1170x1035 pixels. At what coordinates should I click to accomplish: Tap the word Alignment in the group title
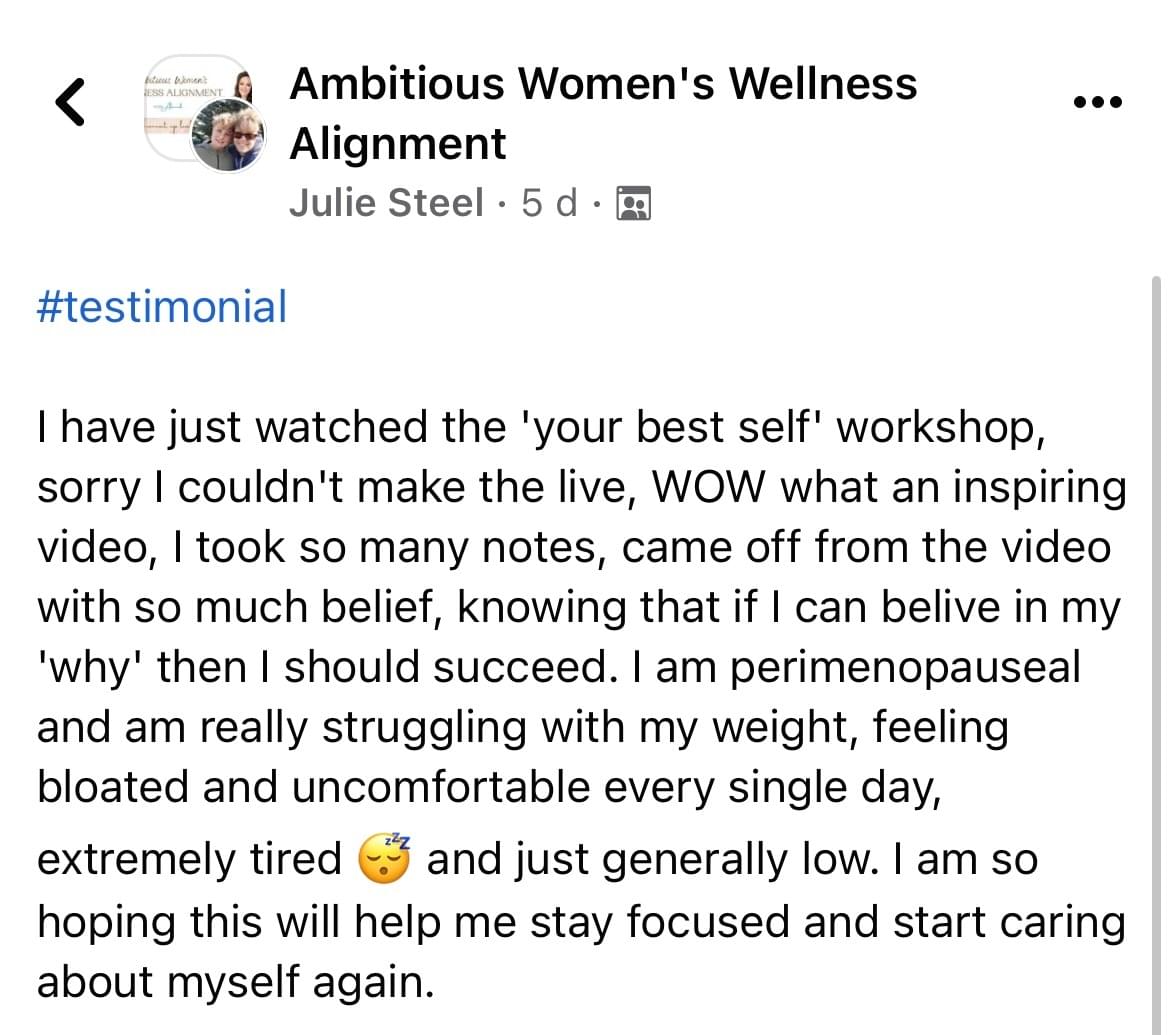click(x=398, y=143)
